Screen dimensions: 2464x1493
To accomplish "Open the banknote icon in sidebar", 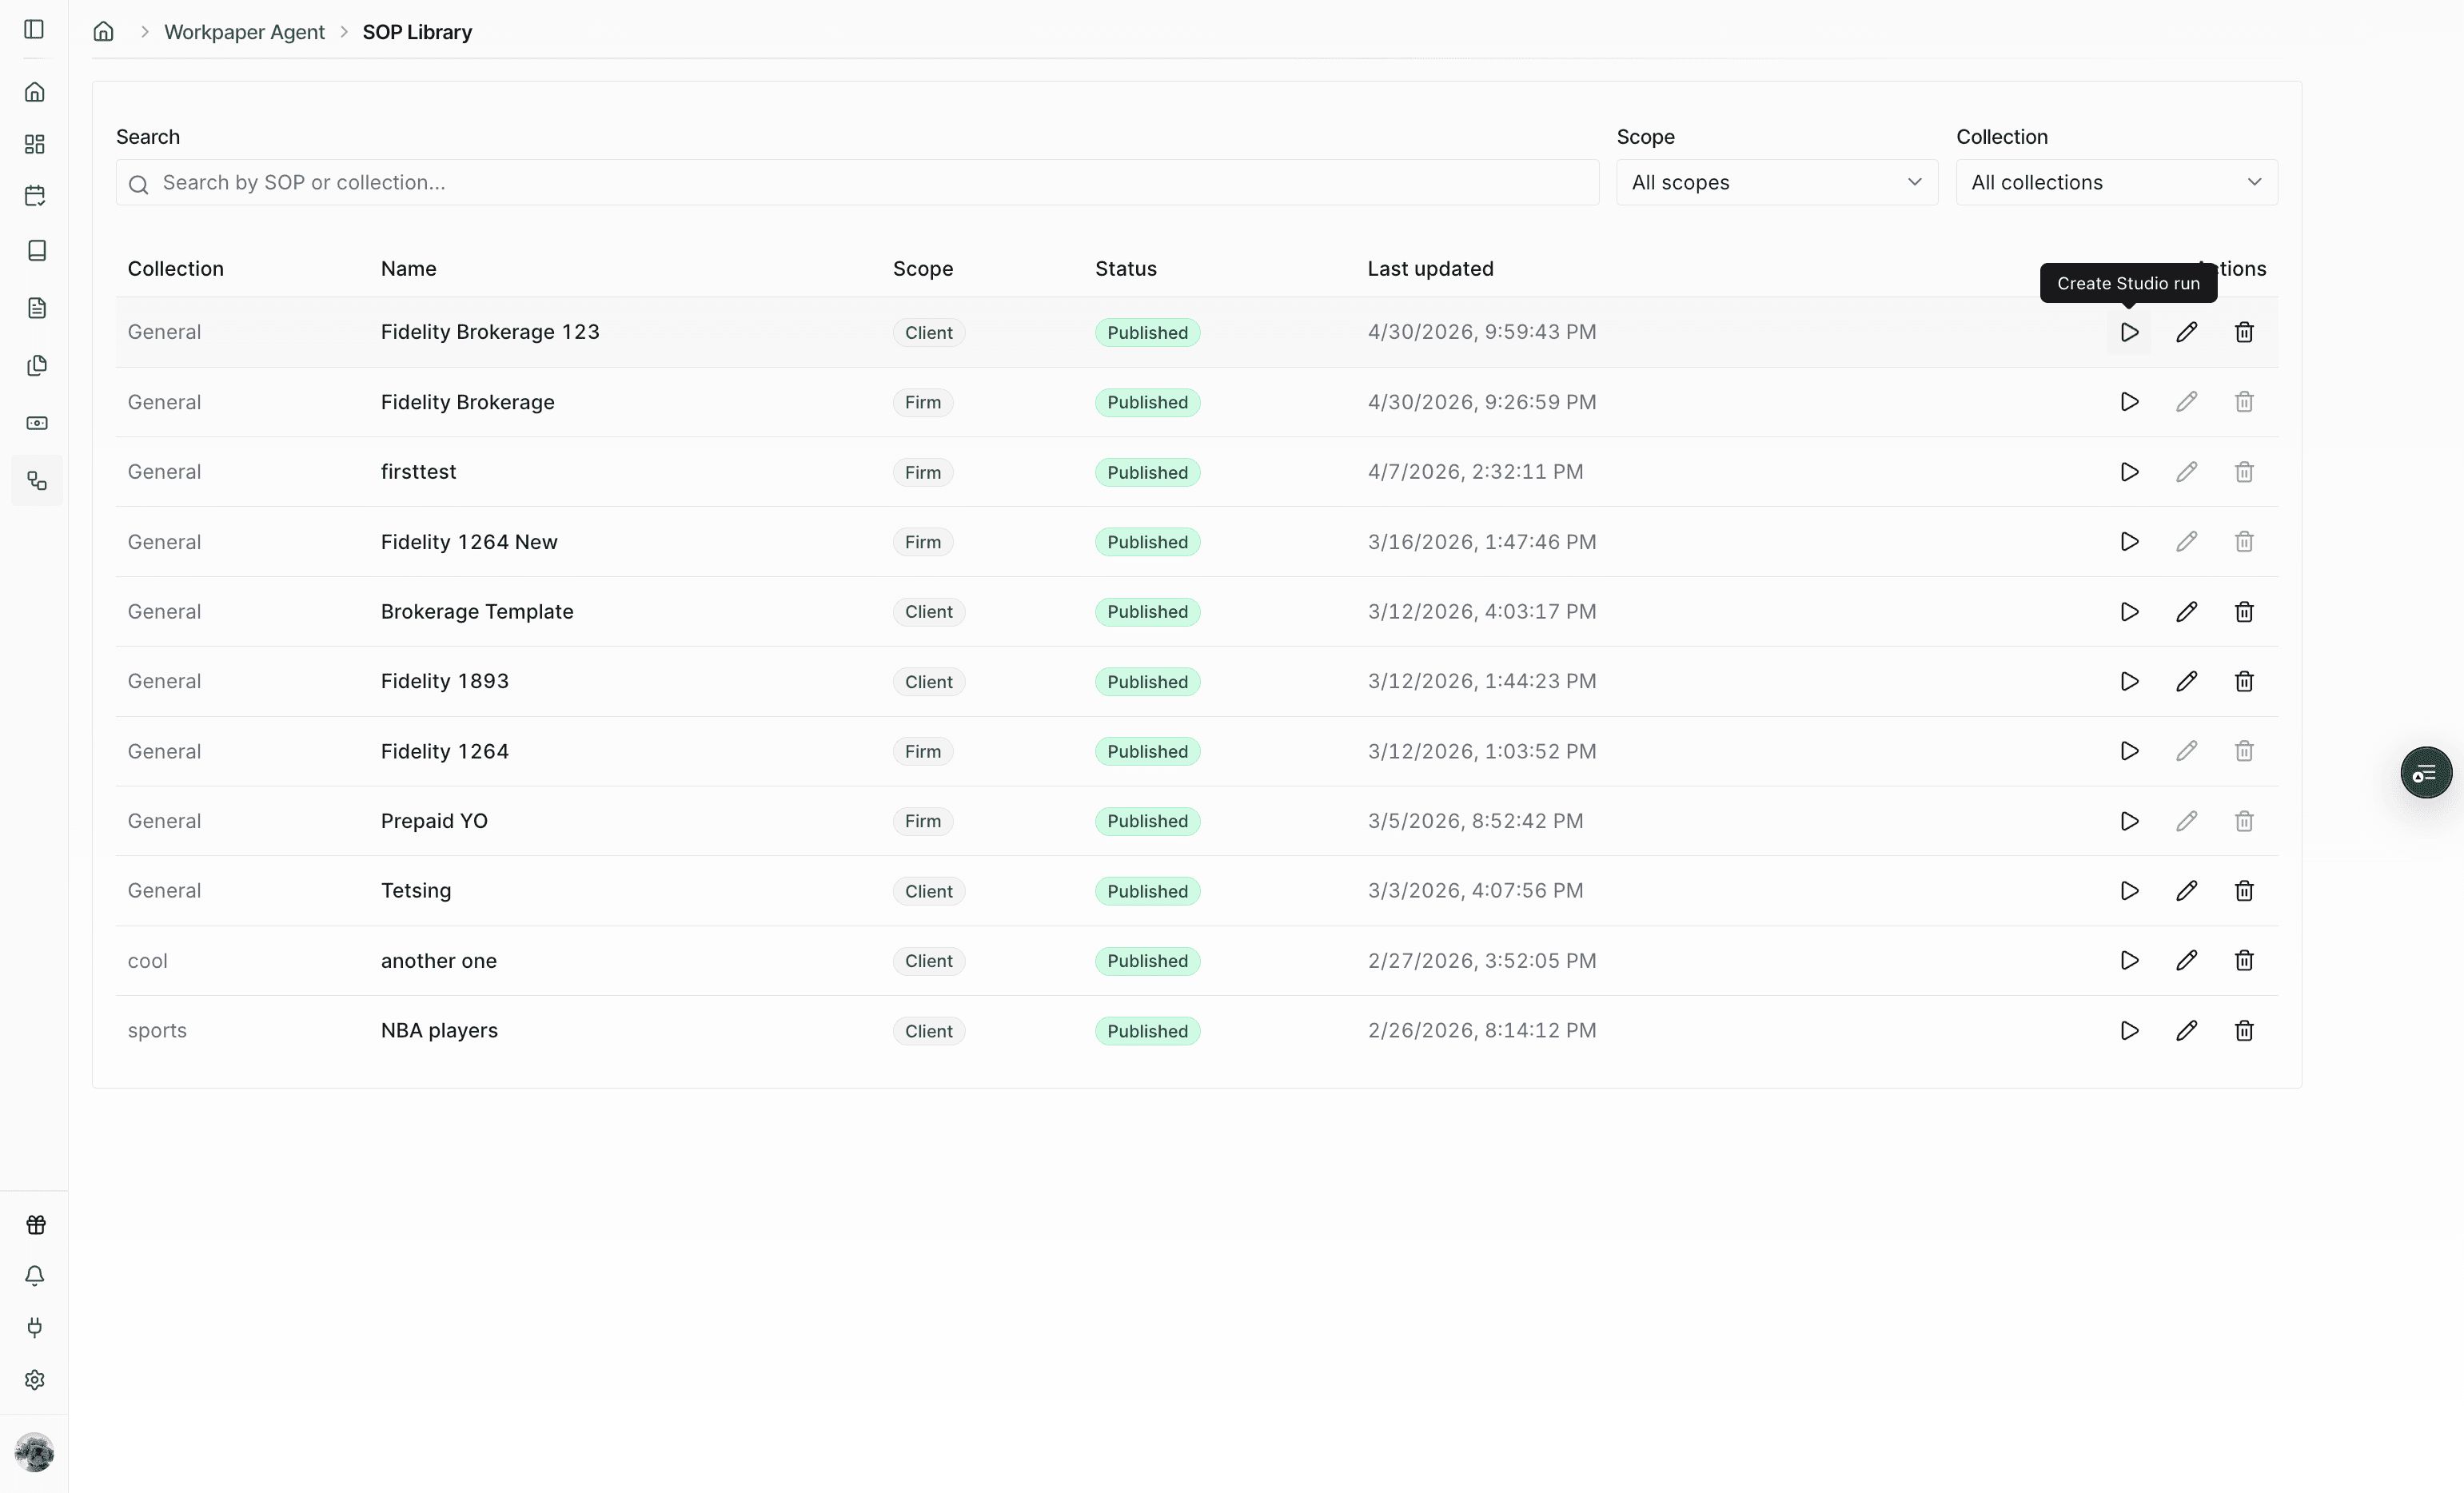I will click(37, 423).
